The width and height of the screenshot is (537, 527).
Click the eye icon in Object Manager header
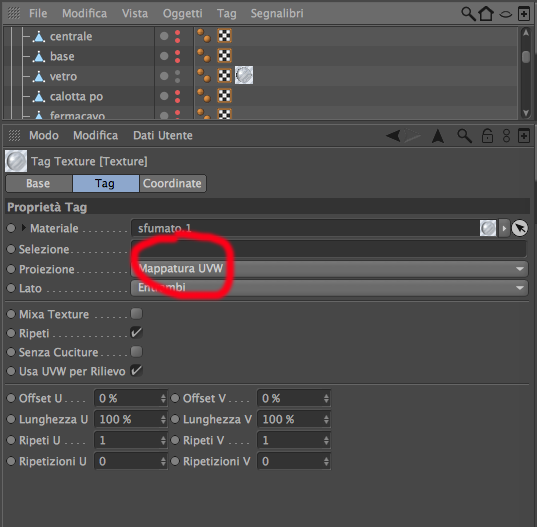[505, 14]
